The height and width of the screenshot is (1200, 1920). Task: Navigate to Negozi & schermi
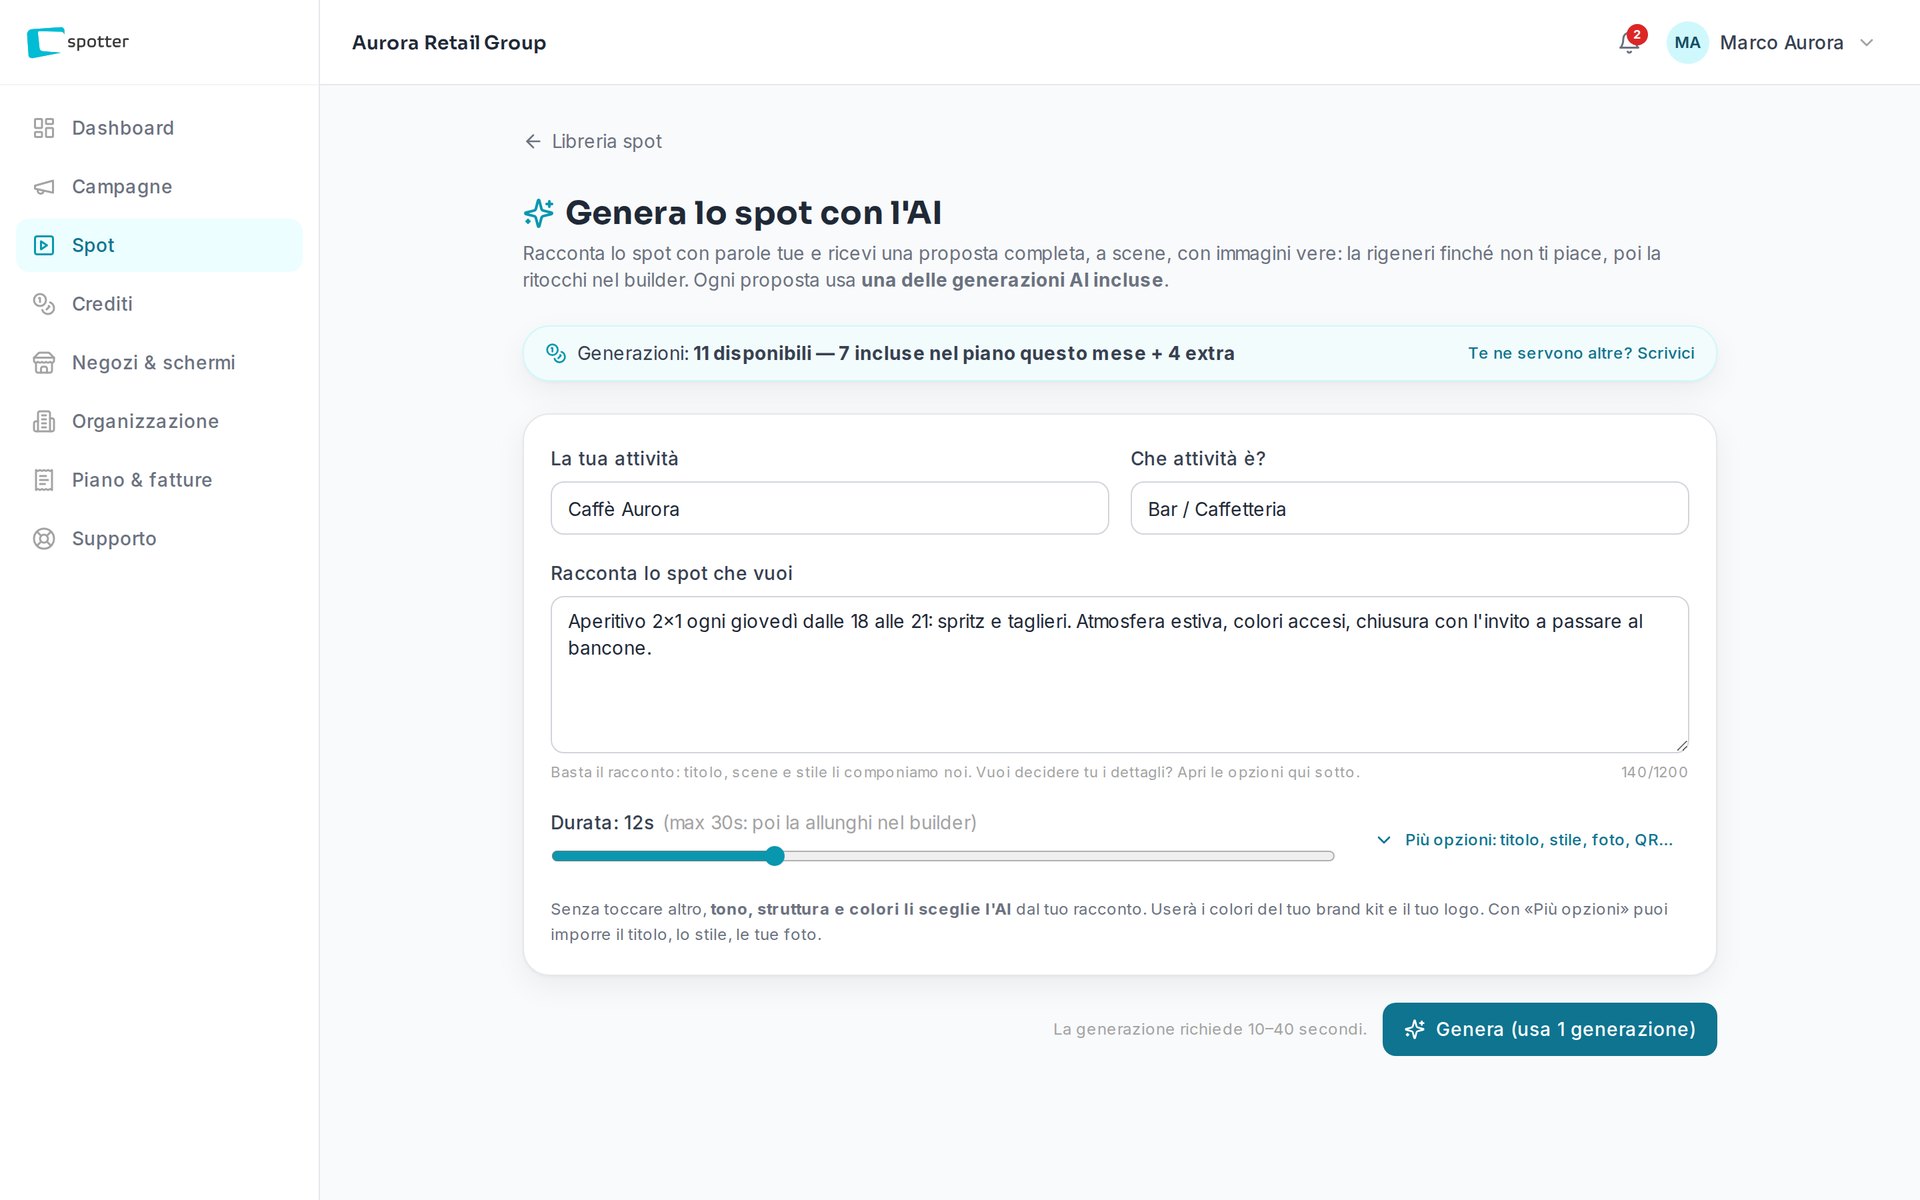coord(159,363)
